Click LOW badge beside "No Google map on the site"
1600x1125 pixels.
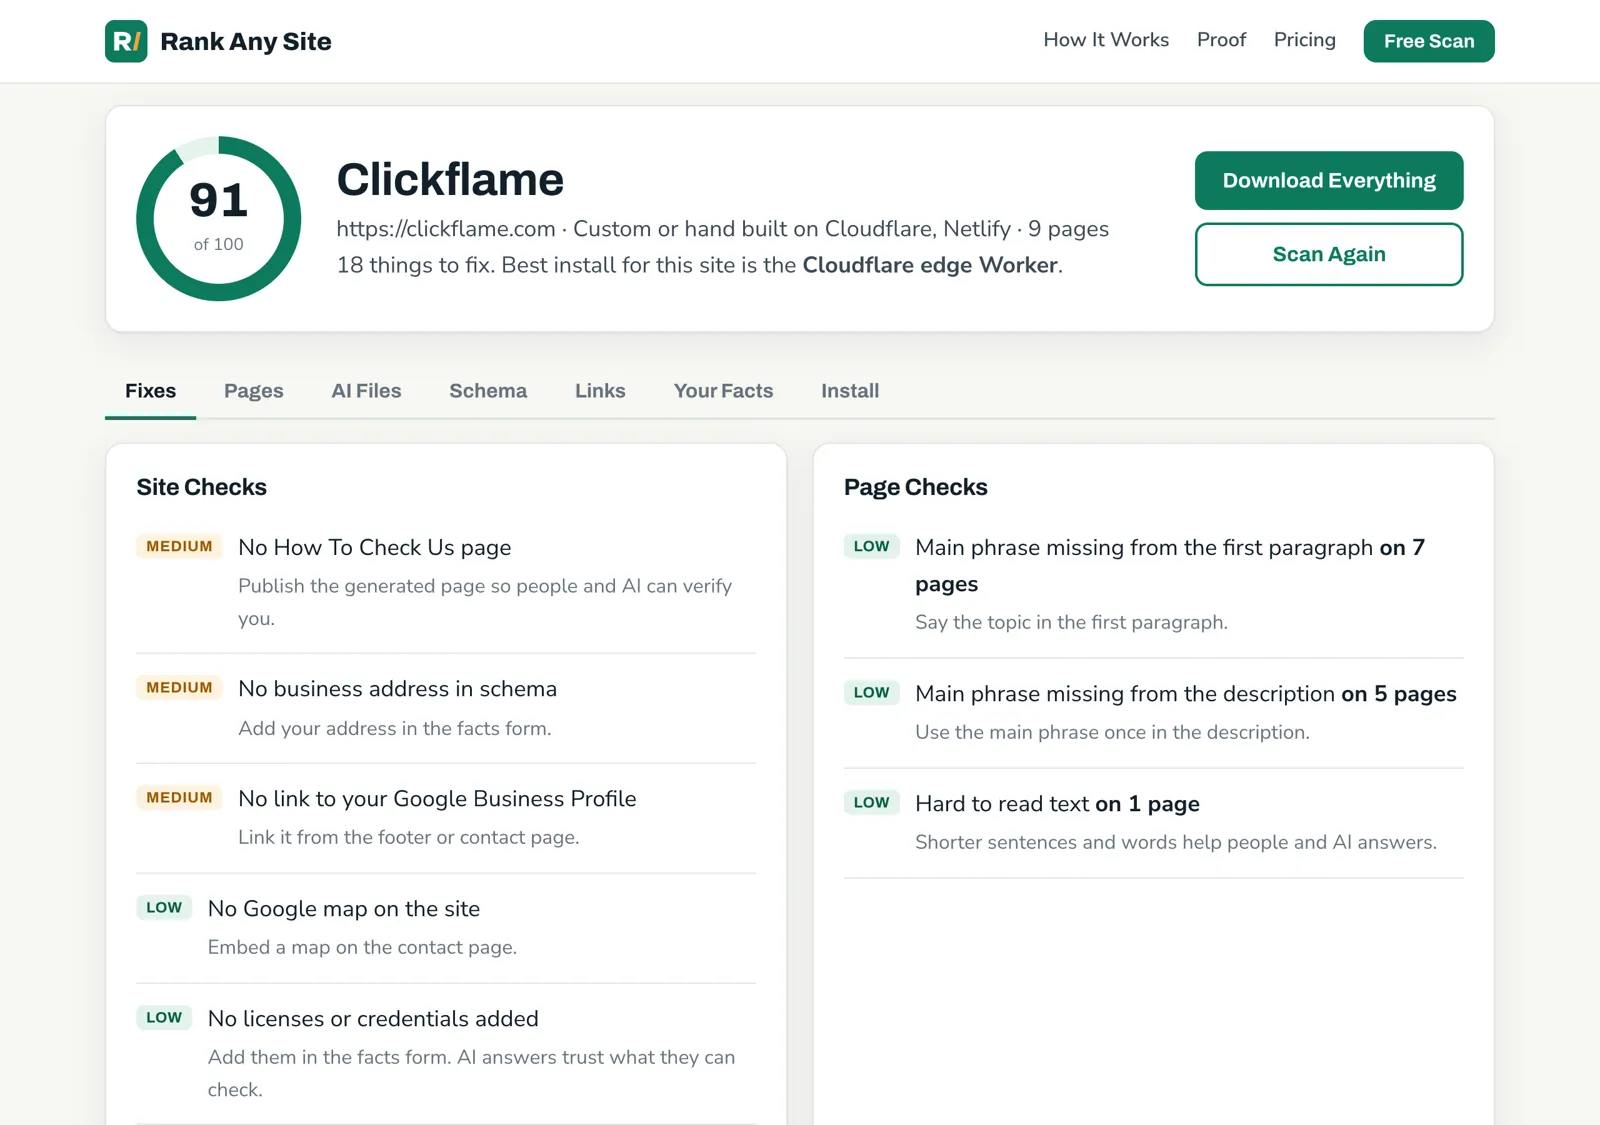pos(164,907)
